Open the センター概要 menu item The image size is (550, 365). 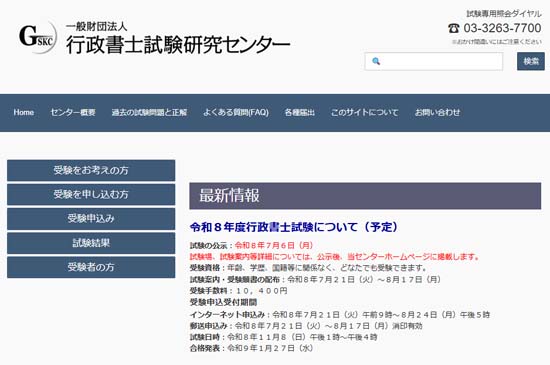coord(73,113)
